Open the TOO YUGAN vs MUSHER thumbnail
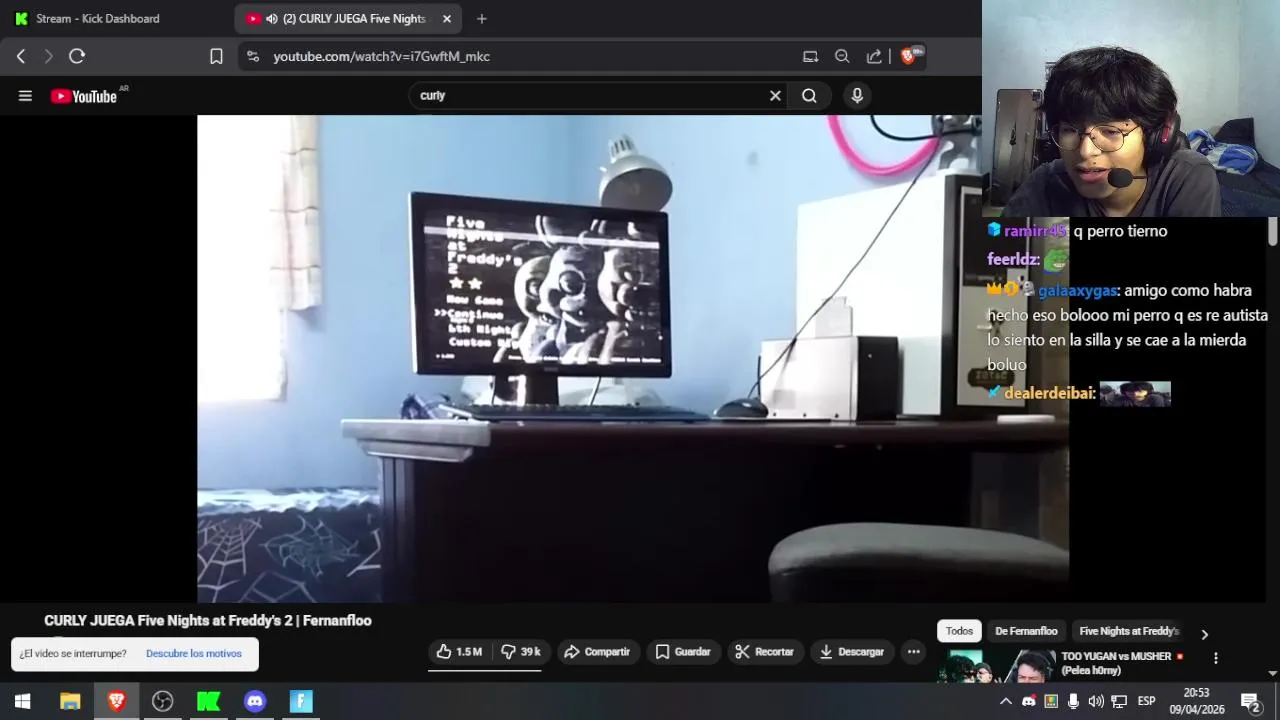 [995, 666]
